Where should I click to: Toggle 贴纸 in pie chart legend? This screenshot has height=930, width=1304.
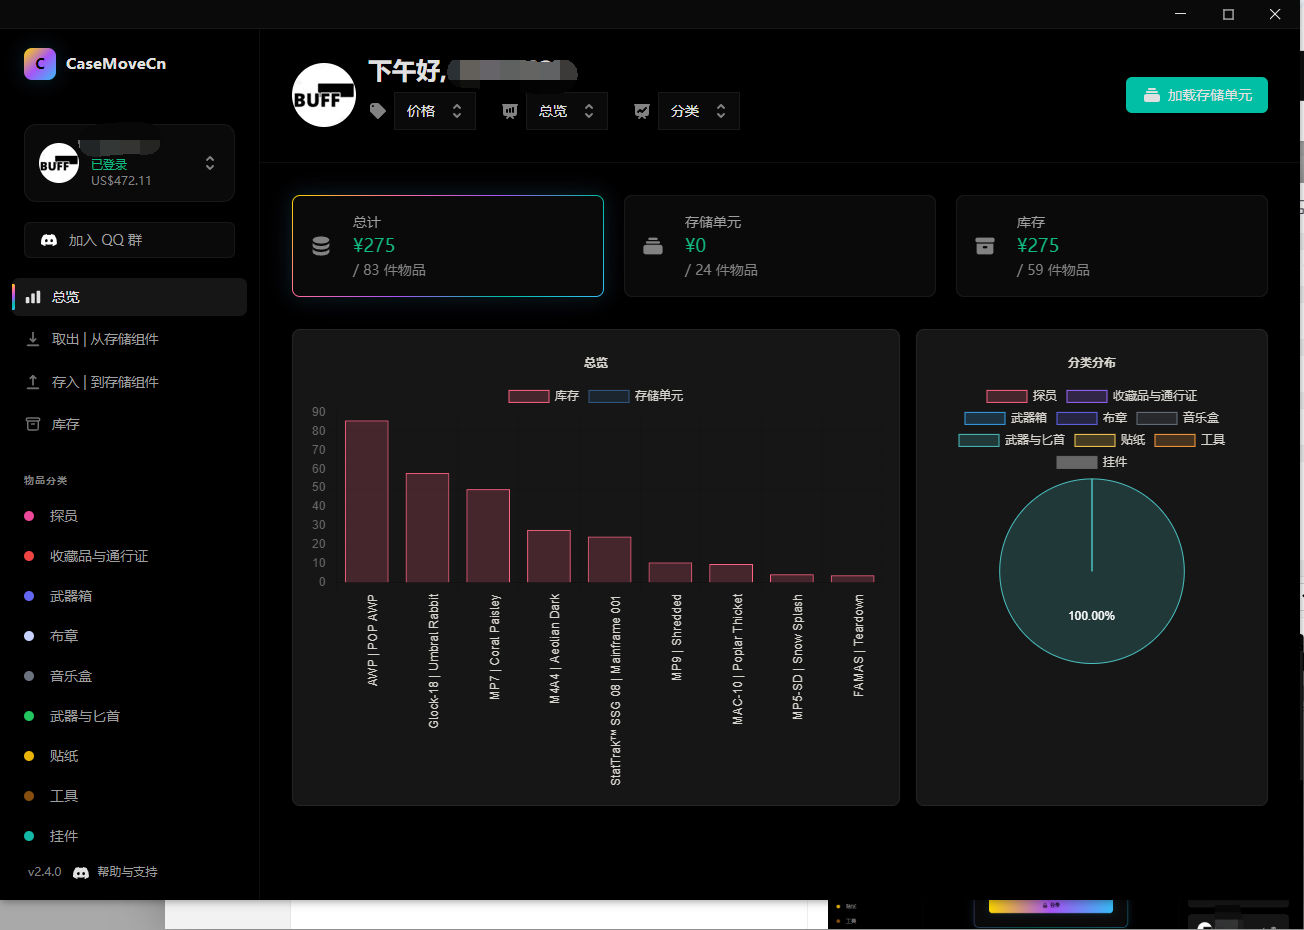[x=1110, y=440]
